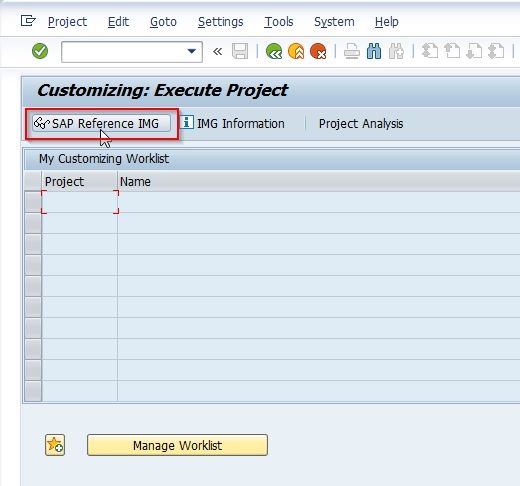This screenshot has width=520, height=486.
Task: Select the Name column header
Action: point(318,182)
